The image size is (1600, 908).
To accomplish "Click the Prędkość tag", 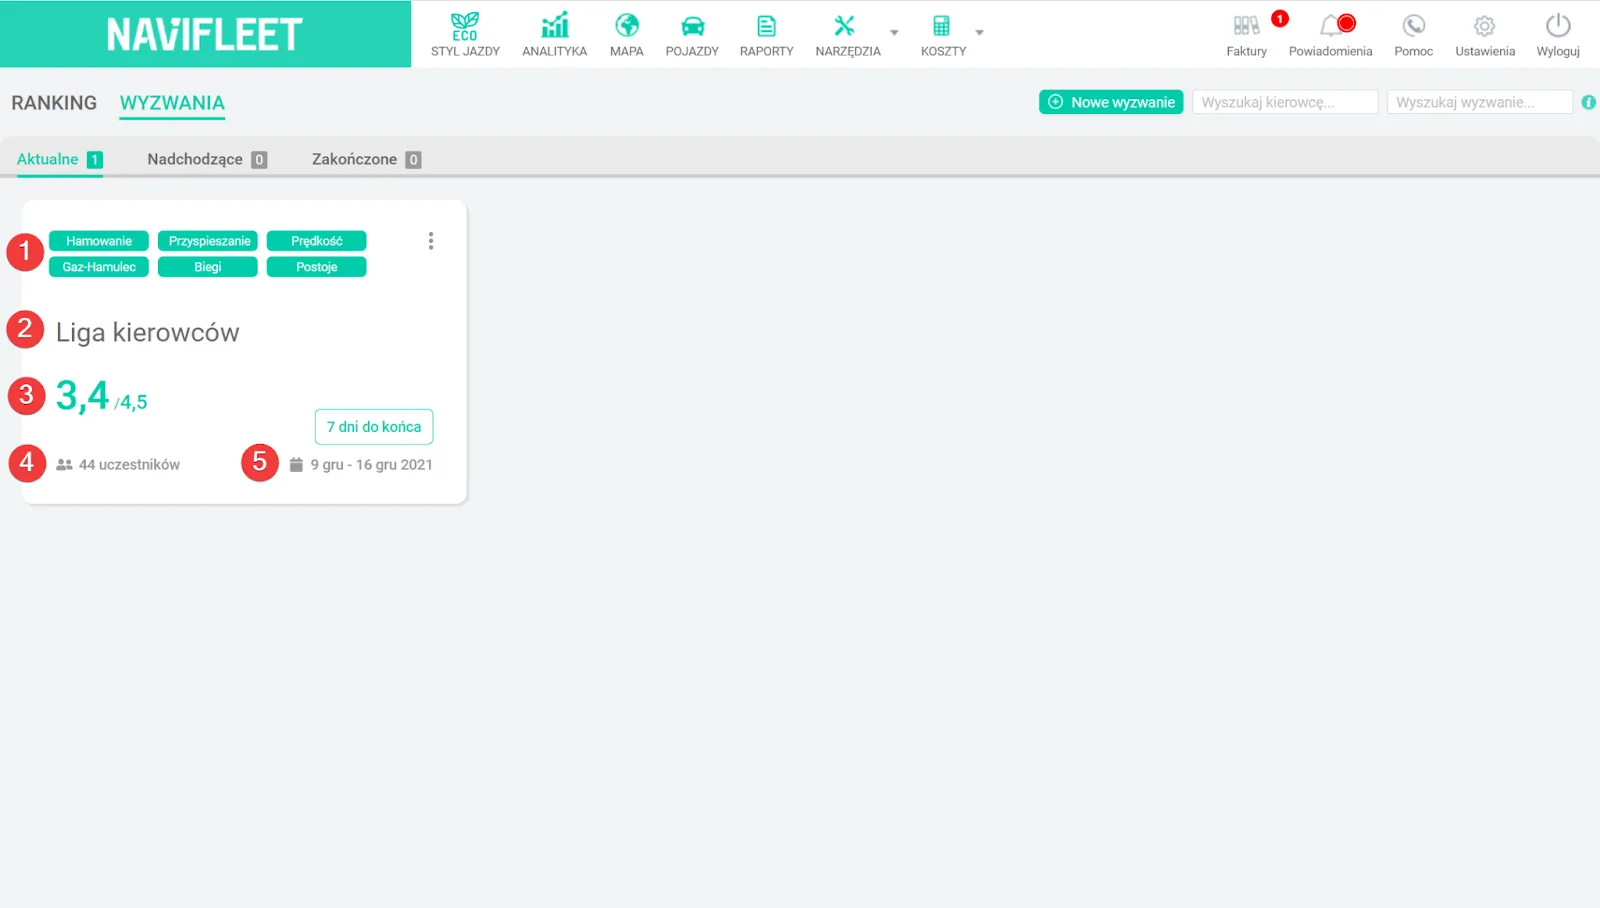I will coord(317,241).
